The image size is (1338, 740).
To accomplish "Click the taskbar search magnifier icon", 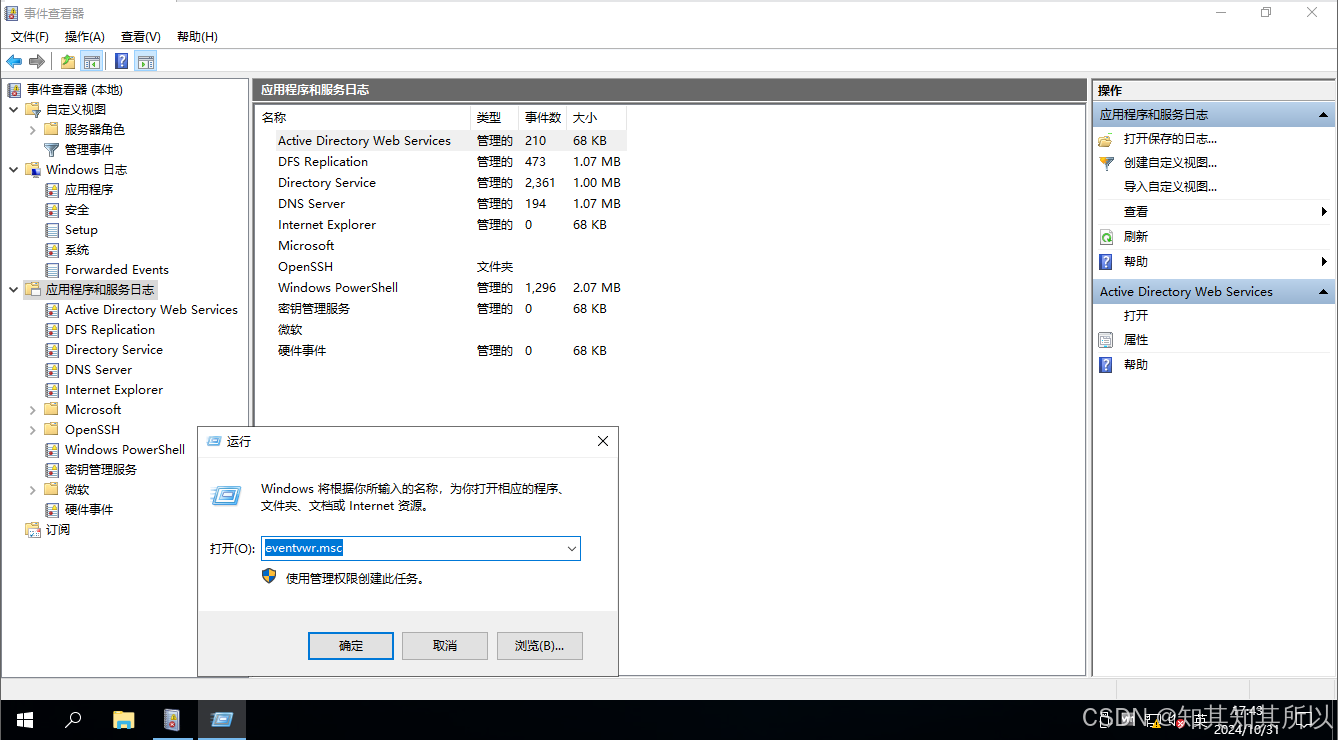I will point(73,719).
